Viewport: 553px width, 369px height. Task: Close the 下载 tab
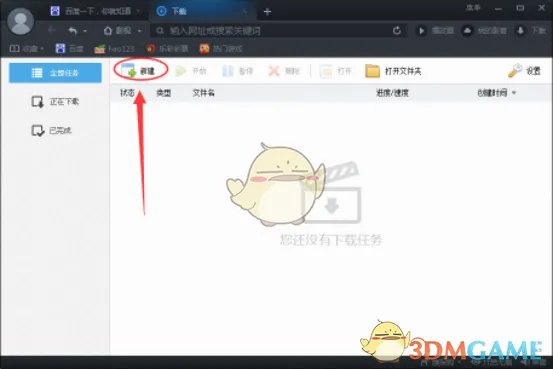coord(244,11)
